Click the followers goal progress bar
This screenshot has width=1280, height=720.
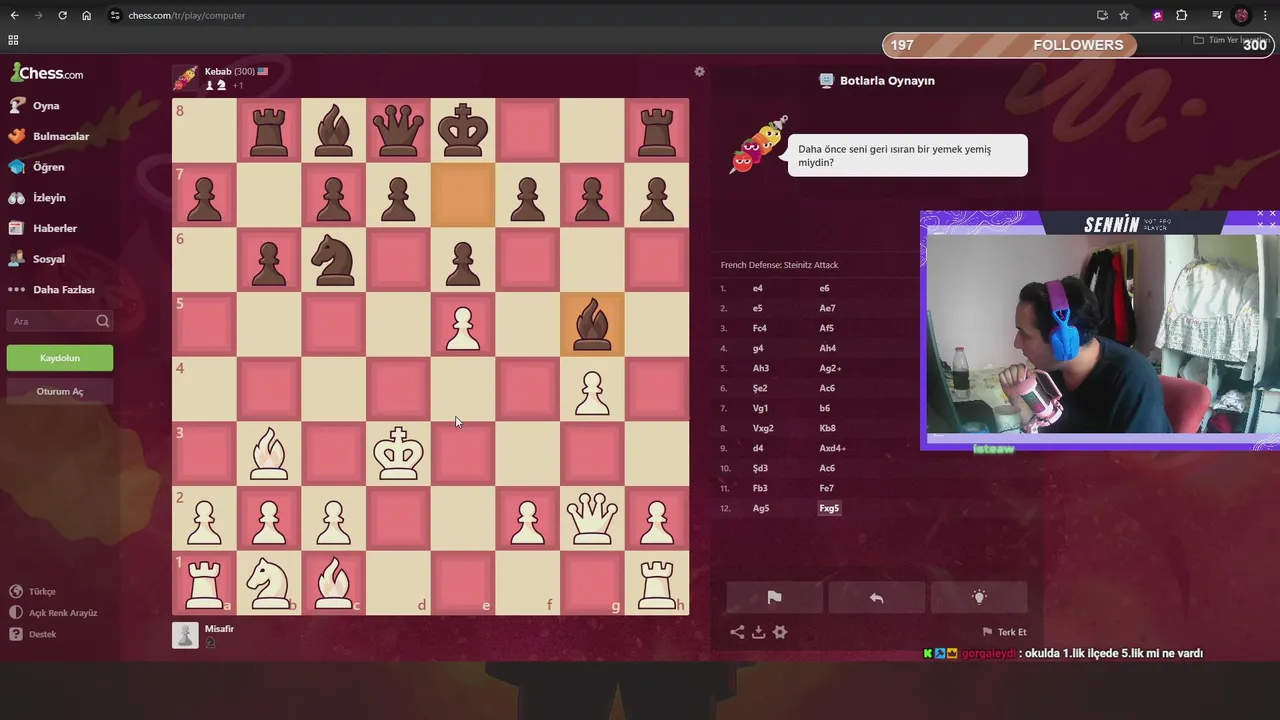click(x=1077, y=45)
